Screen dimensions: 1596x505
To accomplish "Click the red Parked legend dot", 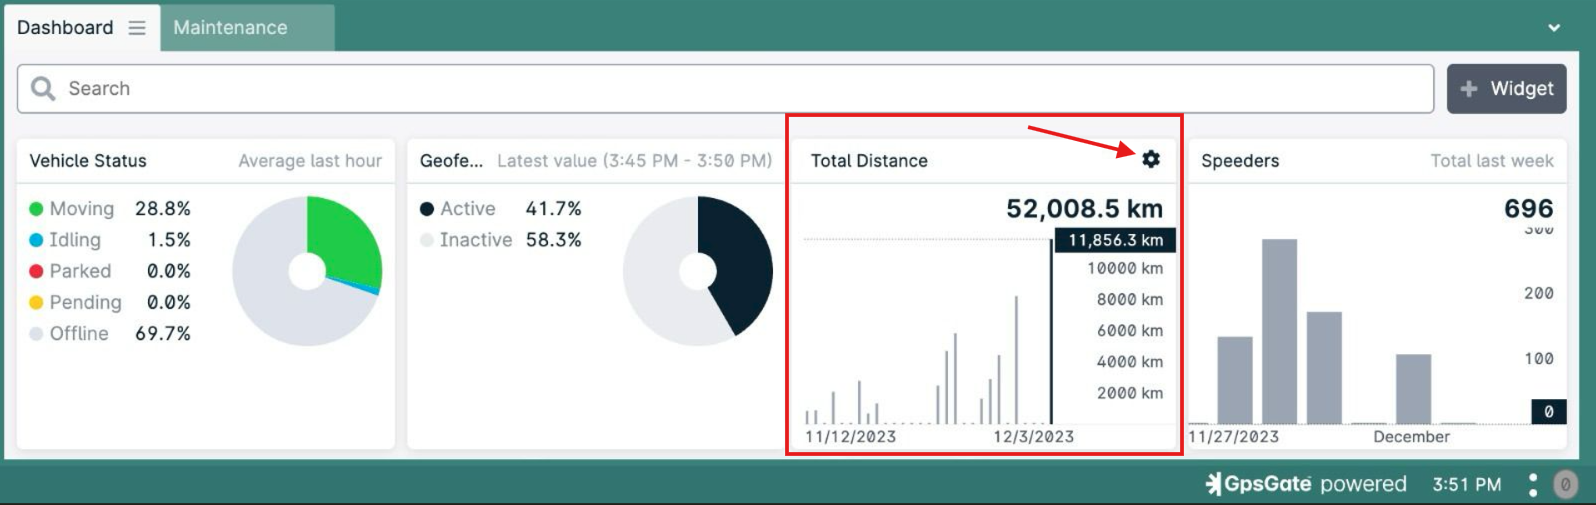I will point(36,271).
